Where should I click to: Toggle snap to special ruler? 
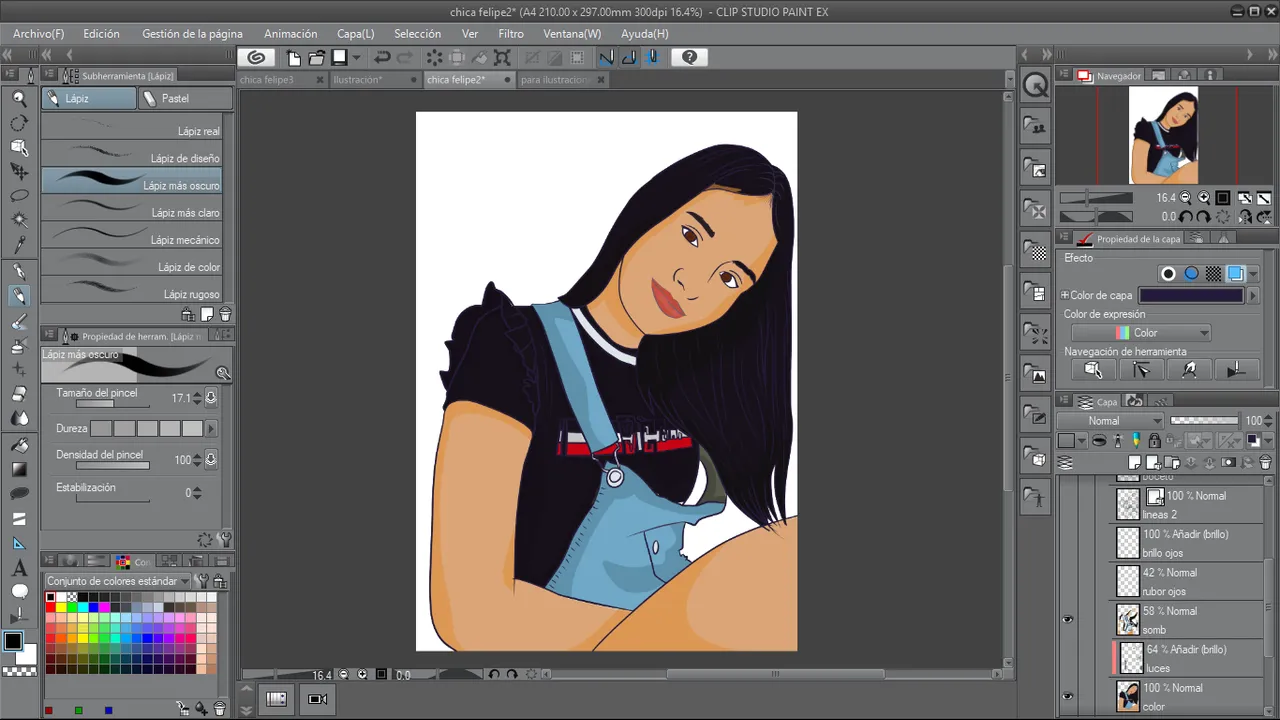[x=629, y=57]
